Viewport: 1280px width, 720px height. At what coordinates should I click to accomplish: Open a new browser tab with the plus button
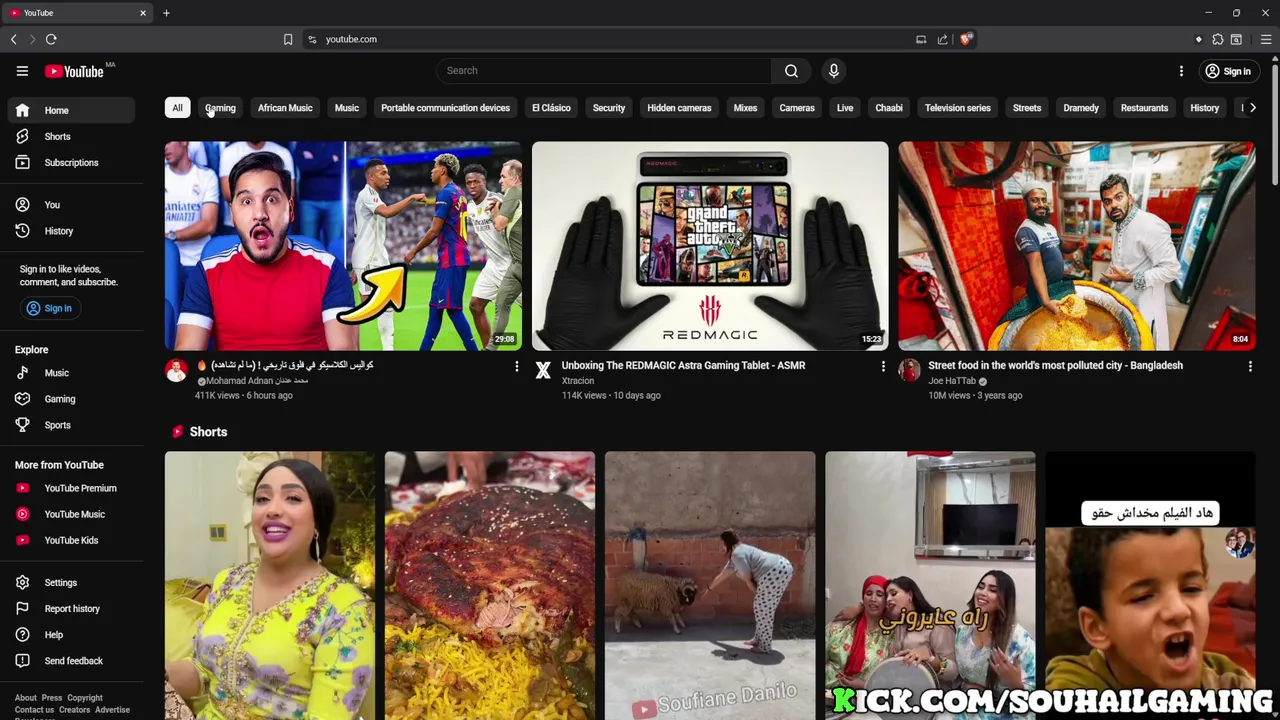click(x=166, y=13)
